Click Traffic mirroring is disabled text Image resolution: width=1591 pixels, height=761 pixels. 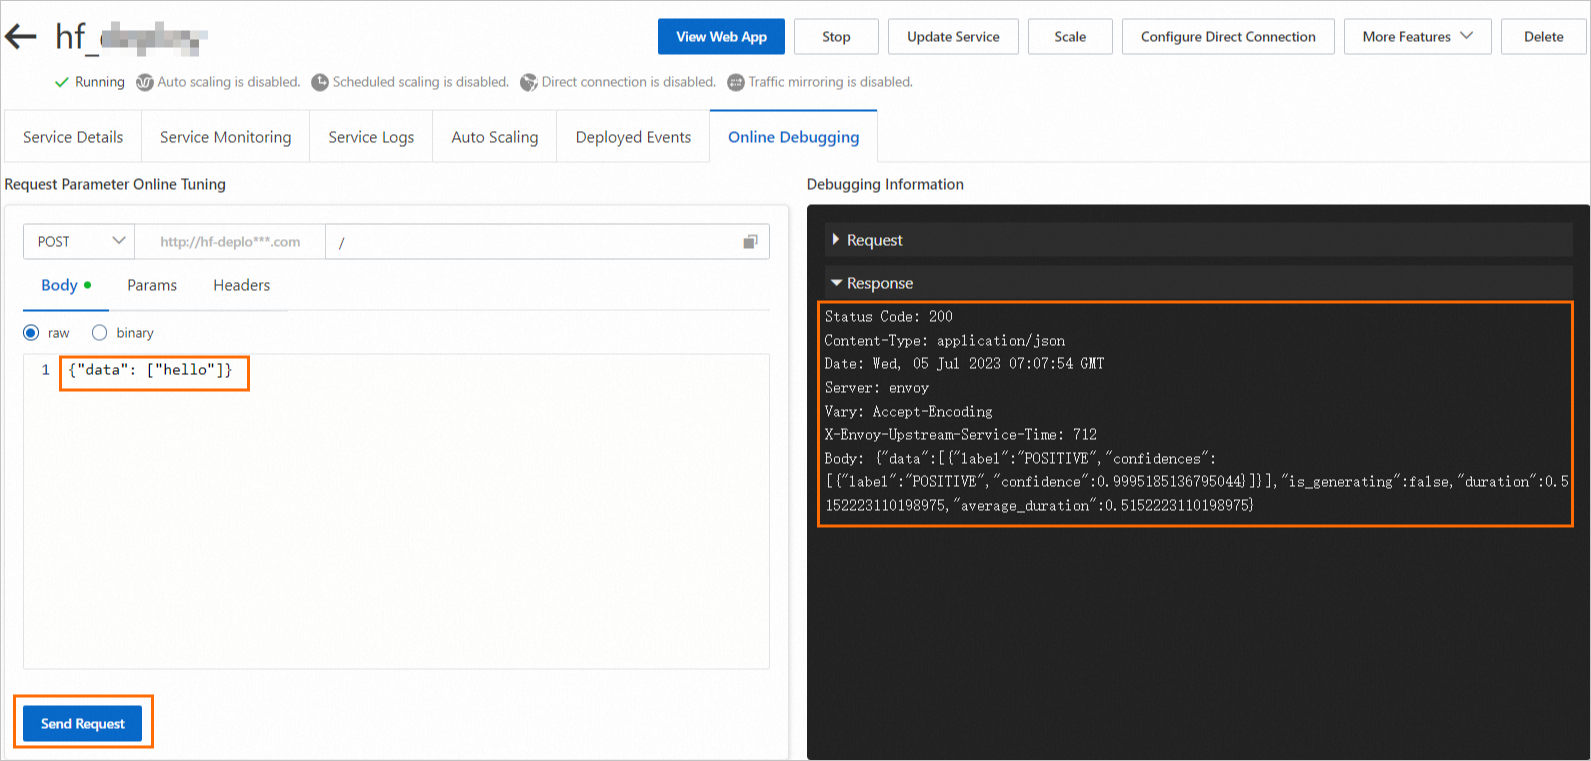pyautogui.click(x=831, y=82)
